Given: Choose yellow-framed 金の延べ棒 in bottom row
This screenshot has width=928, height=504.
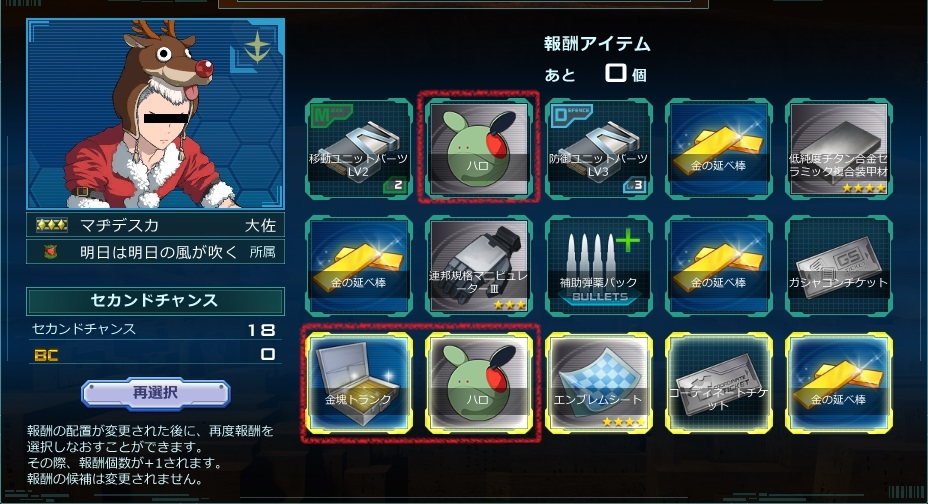Looking at the screenshot, I should (839, 383).
